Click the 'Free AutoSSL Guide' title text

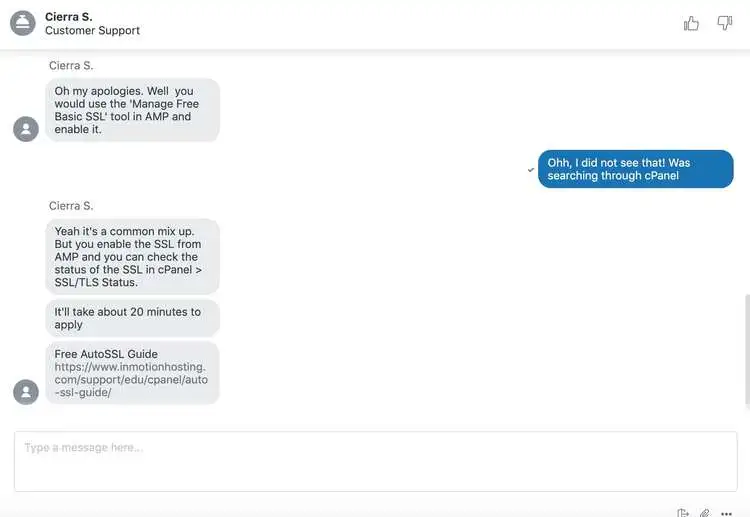(x=106, y=354)
